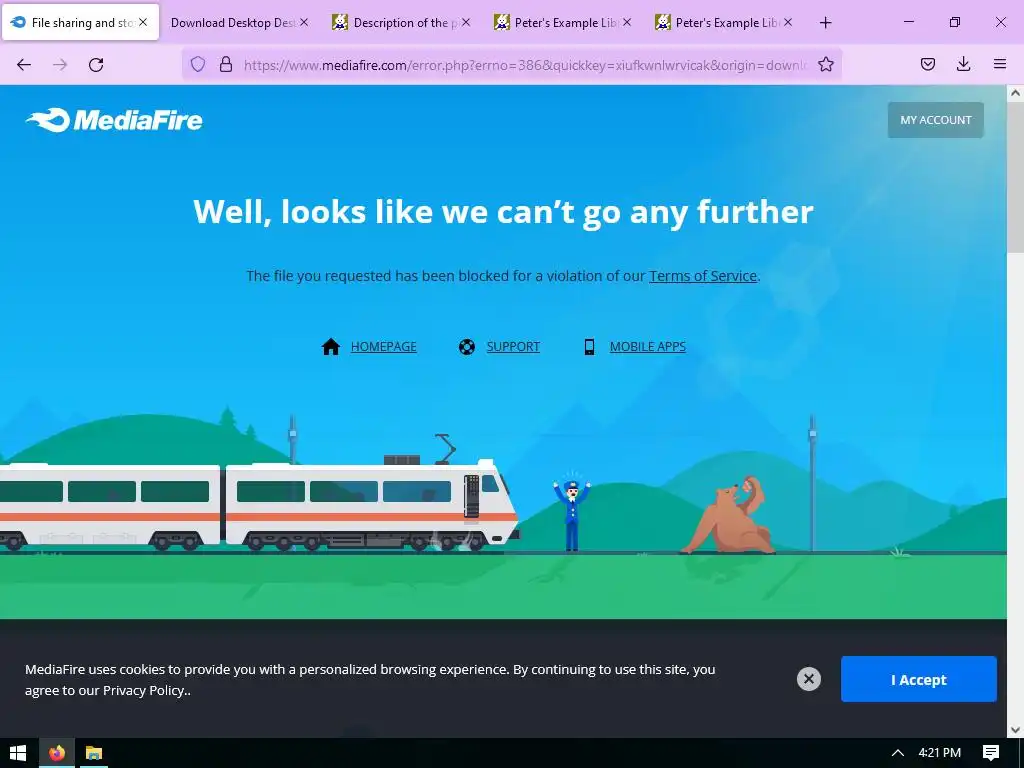Open the Save to Pocket icon

[927, 64]
